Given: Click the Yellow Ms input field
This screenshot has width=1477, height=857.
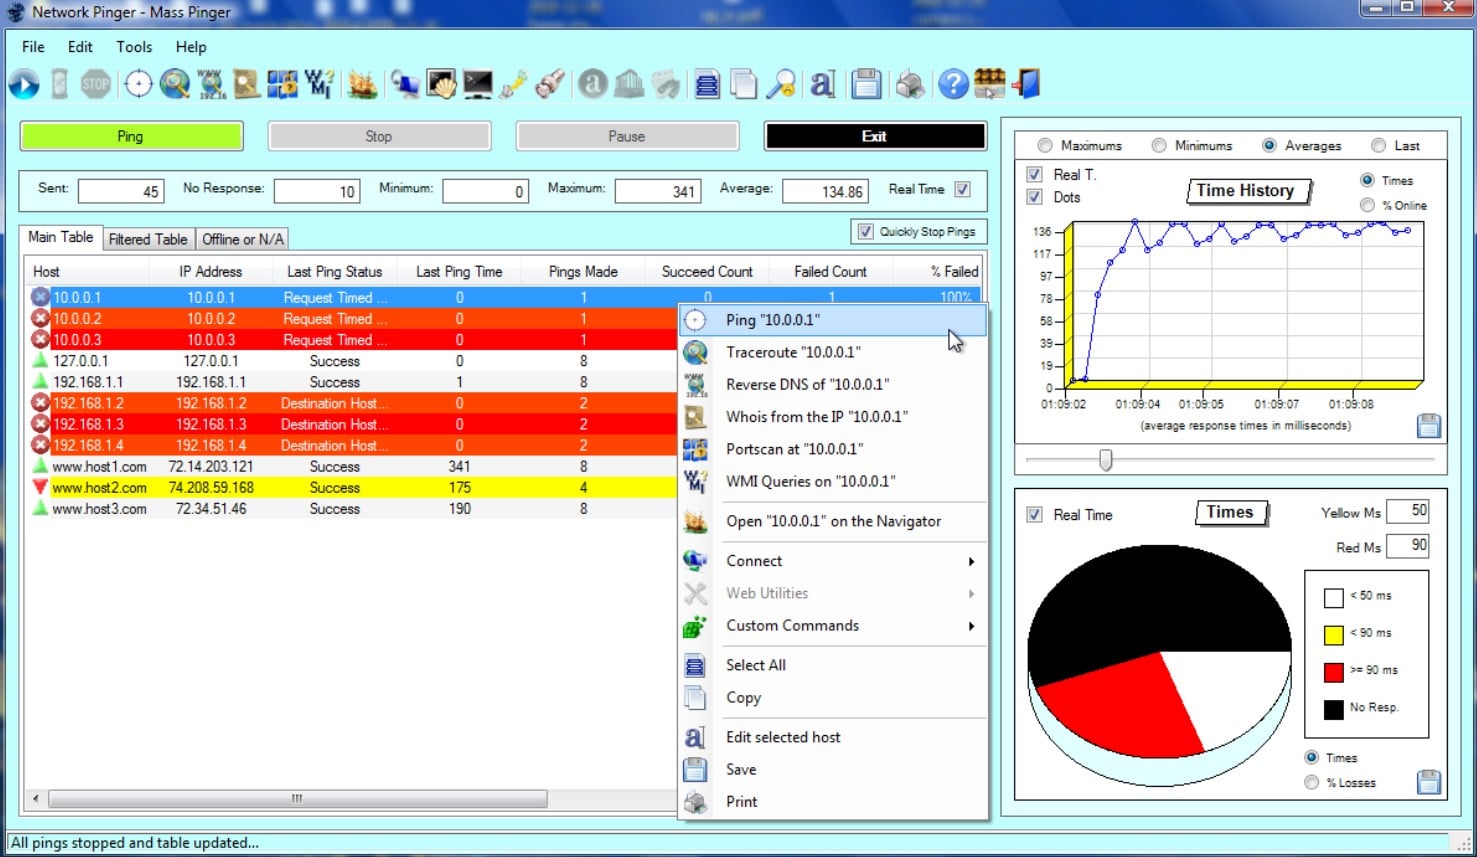Looking at the screenshot, I should point(1408,511).
